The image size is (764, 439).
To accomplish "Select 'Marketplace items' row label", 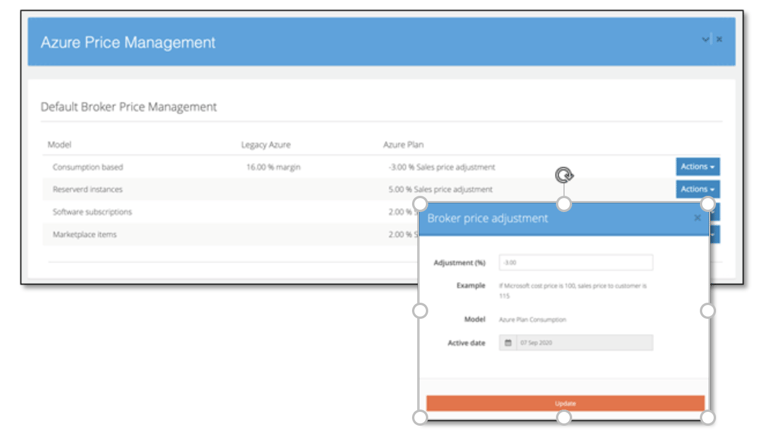I will point(84,234).
